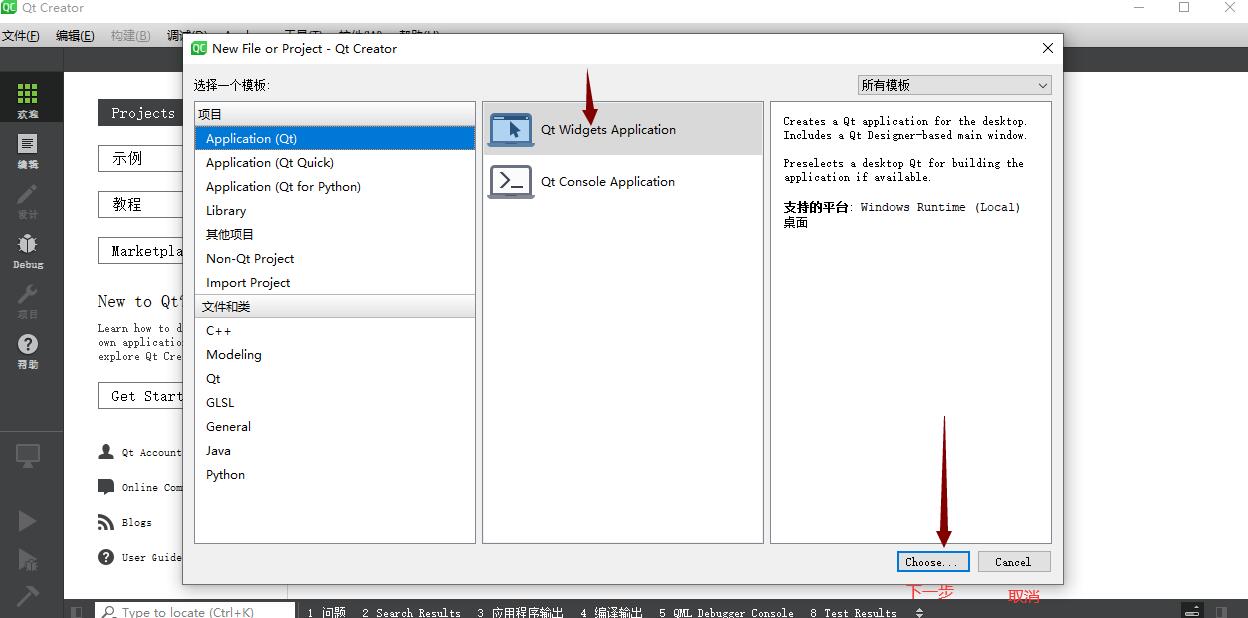Image resolution: width=1248 pixels, height=618 pixels.
Task: Click the kit selector monitor icon
Action: pos(27,457)
